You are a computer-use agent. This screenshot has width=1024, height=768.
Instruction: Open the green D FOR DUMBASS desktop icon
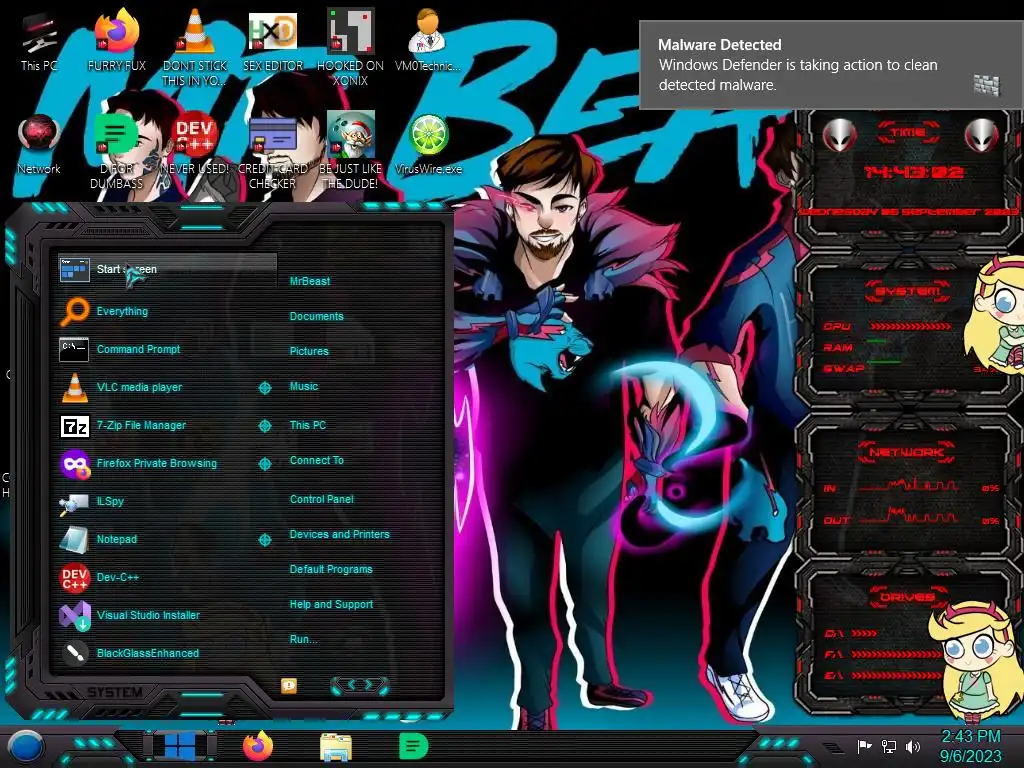pyautogui.click(x=116, y=150)
